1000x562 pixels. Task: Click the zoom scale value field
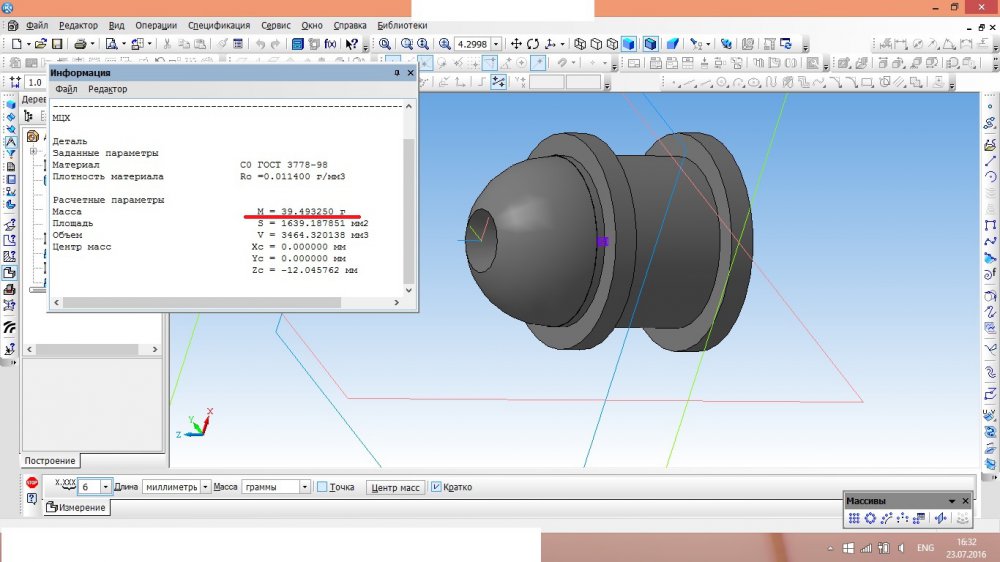[473, 44]
